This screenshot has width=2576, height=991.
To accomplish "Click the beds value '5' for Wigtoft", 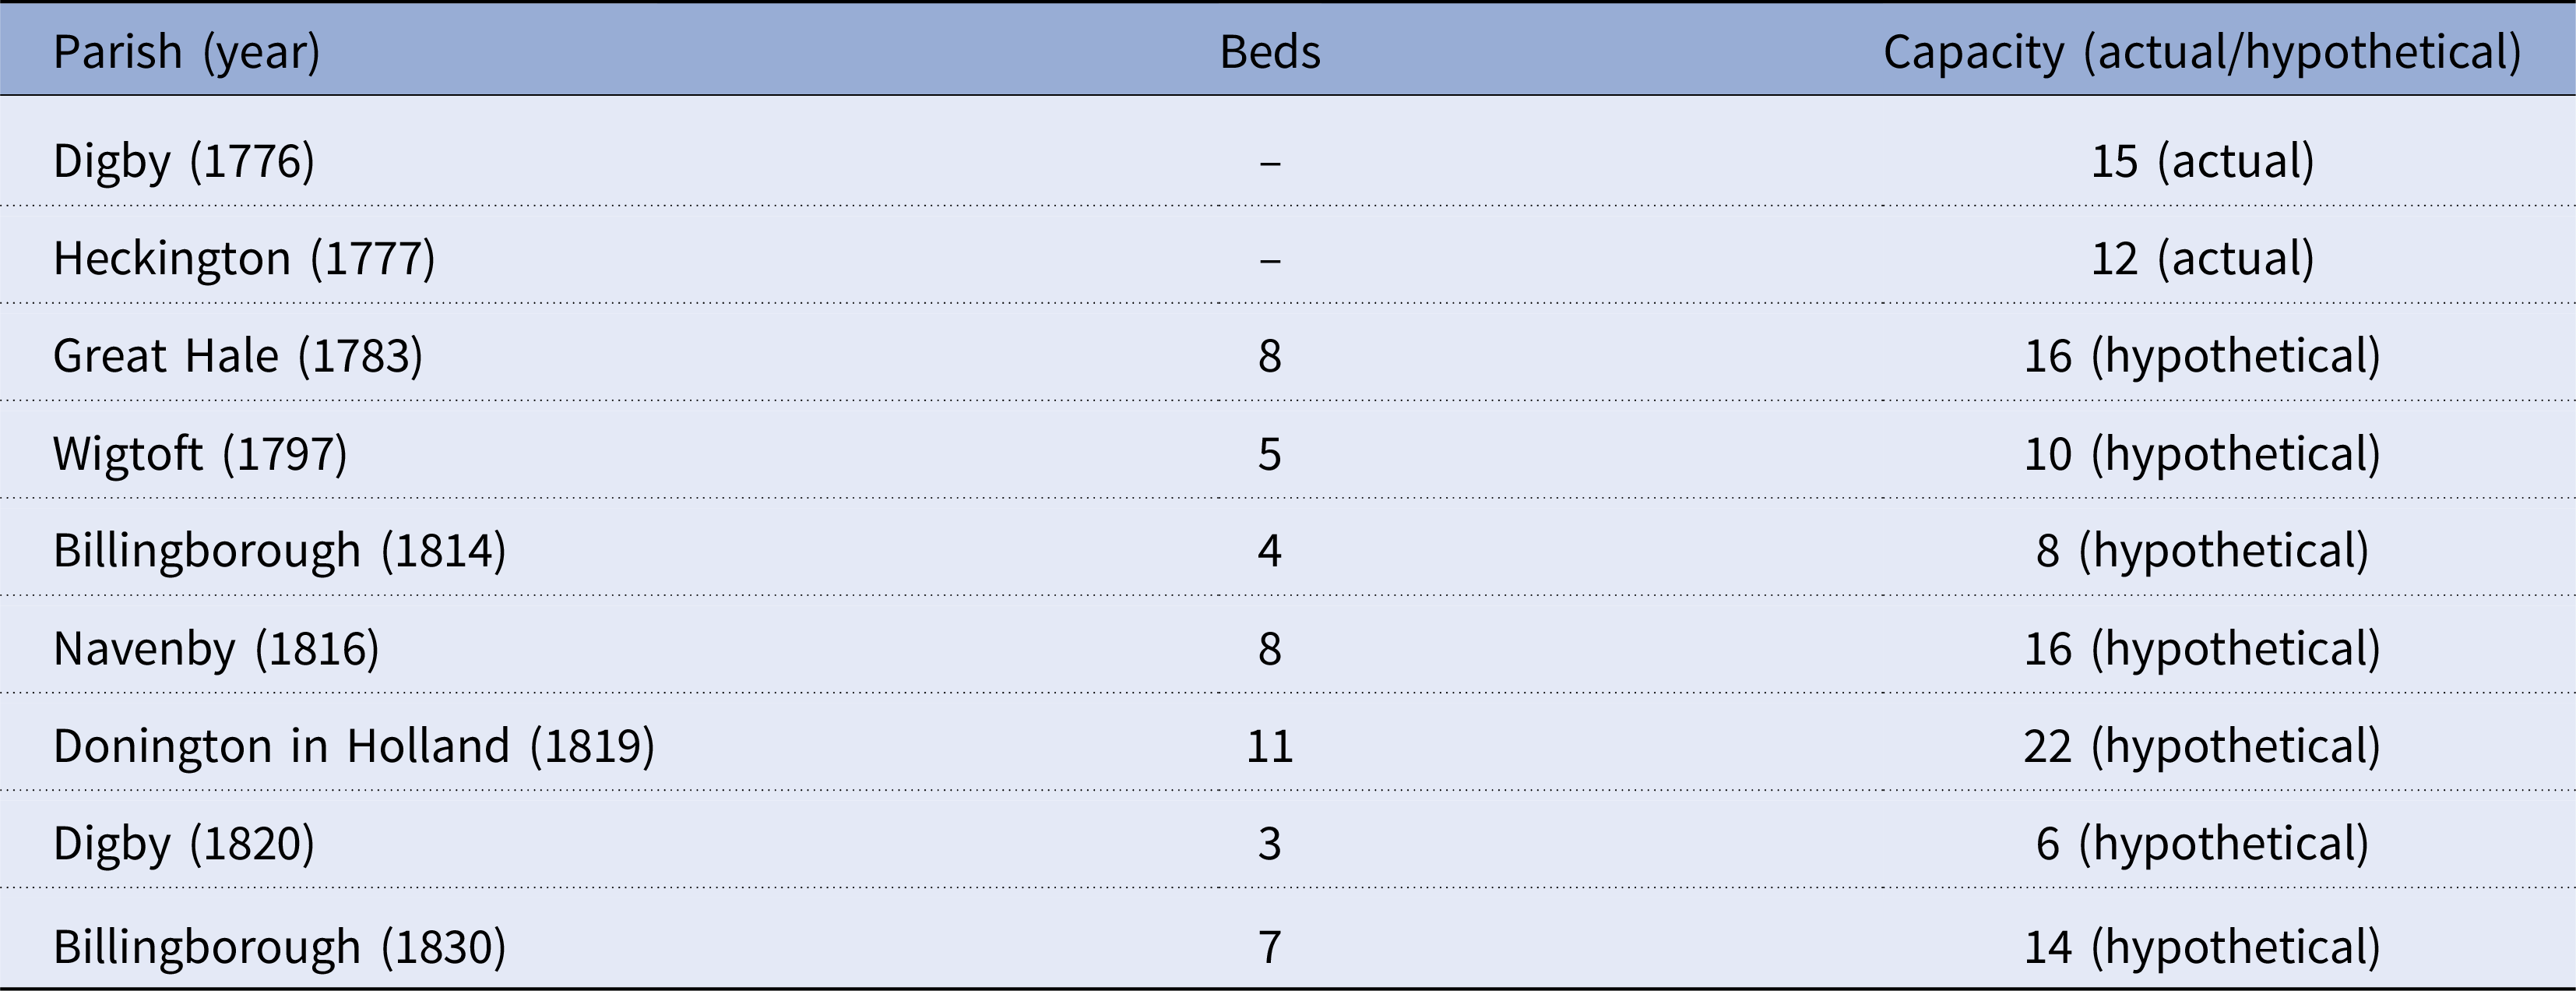I will coord(1270,455).
